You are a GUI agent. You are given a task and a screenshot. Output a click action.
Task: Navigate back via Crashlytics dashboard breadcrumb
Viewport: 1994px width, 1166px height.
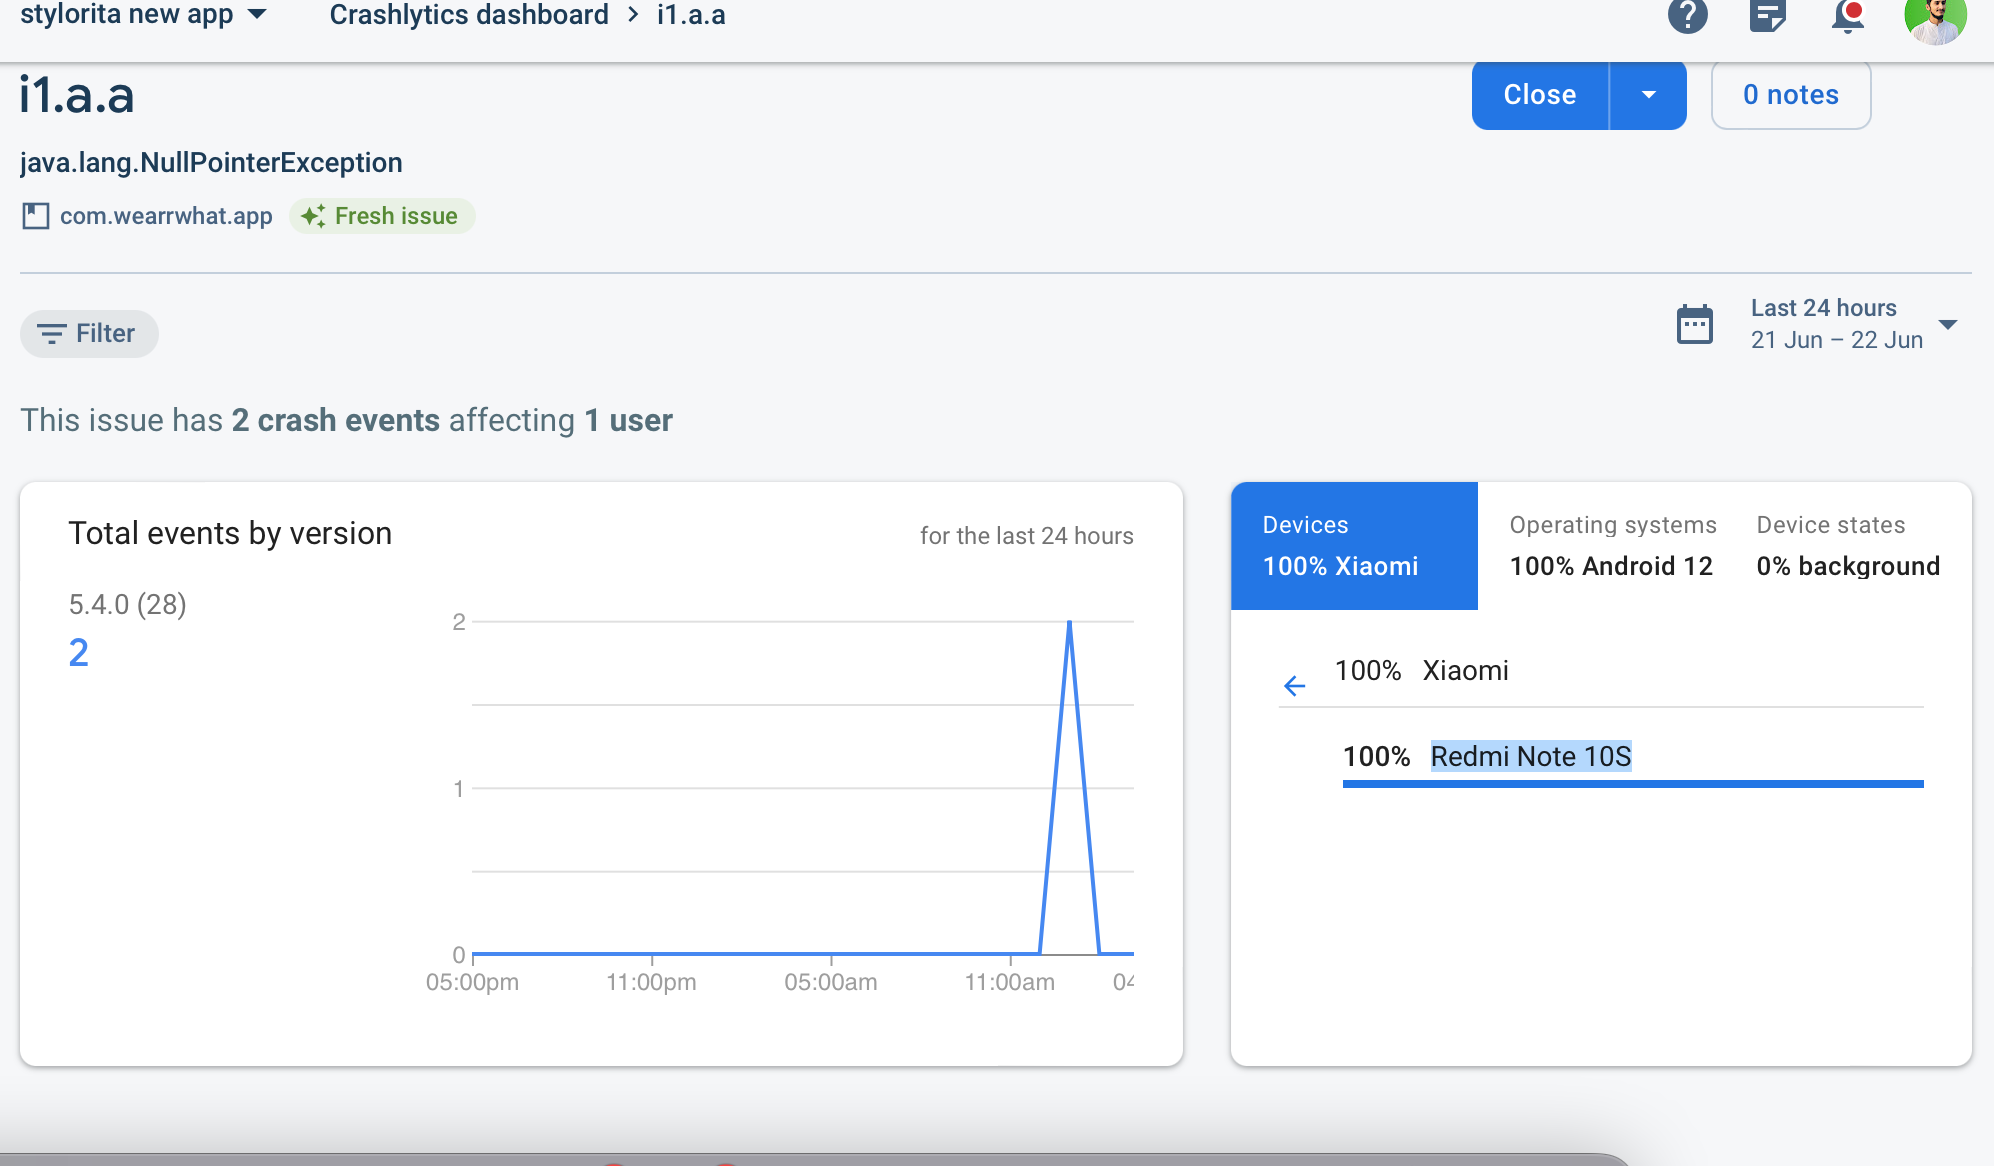[x=469, y=15]
